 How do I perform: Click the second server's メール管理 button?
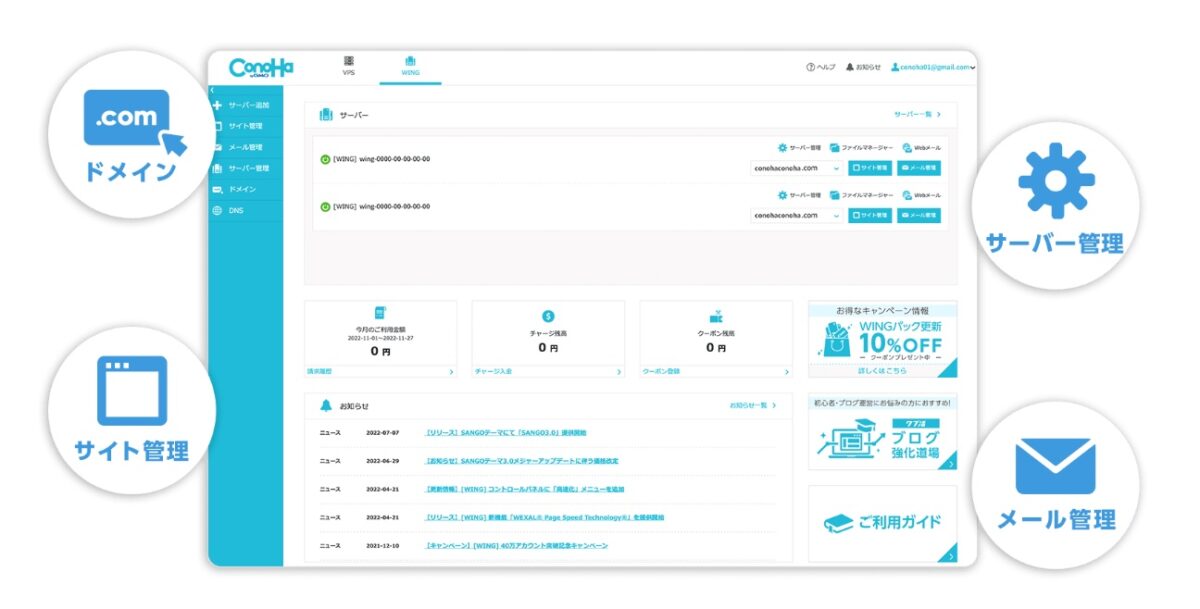[x=918, y=215]
